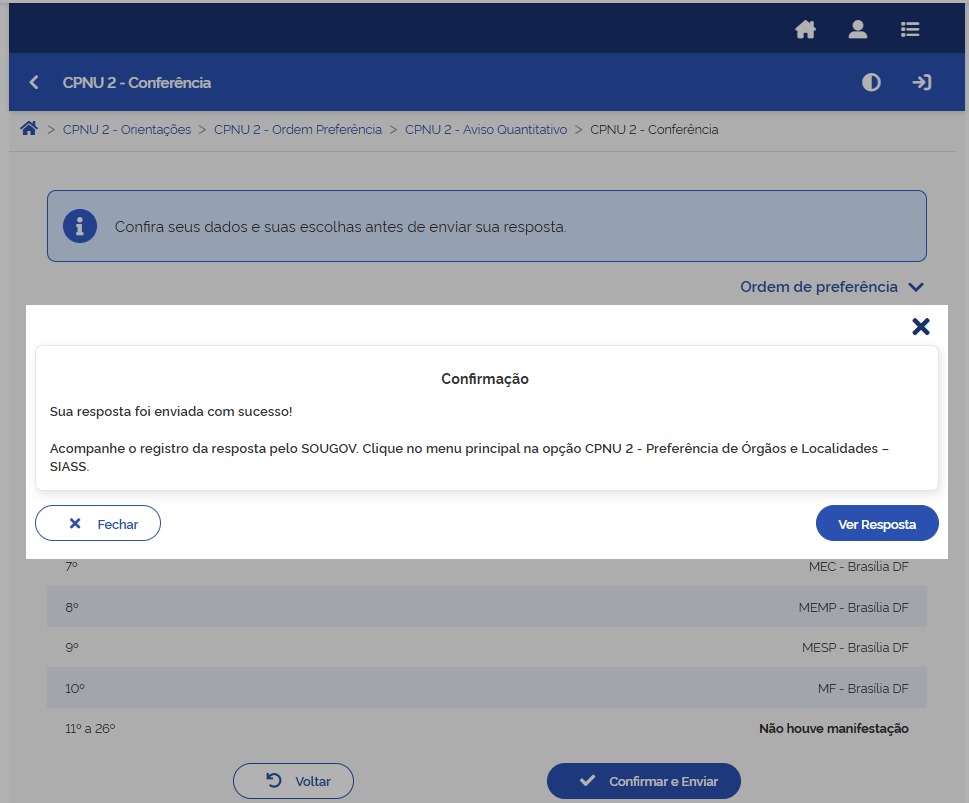
Task: Click the Confirmação dialog title
Action: coord(485,379)
